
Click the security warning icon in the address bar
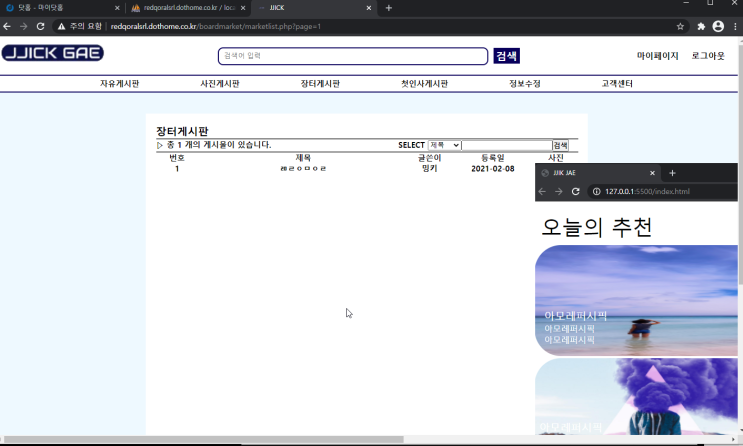(x=61, y=27)
